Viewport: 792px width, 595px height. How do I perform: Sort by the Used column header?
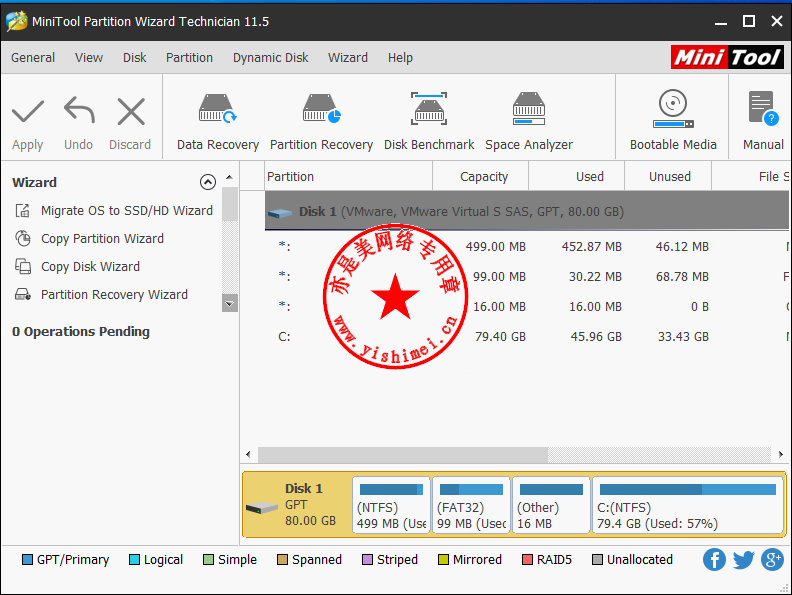576,176
